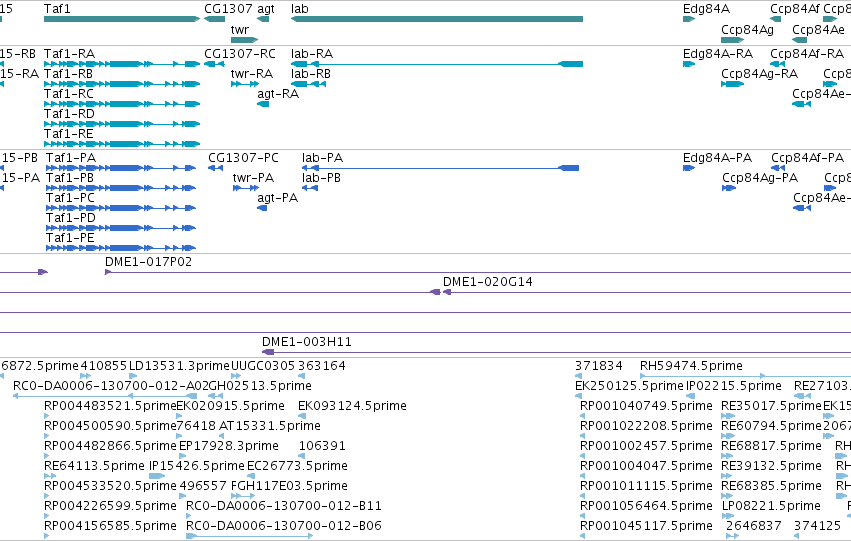The height and width of the screenshot is (541, 851).
Task: Select EST RC0-DA0006-130700-012-B11
Action: [x=284, y=507]
